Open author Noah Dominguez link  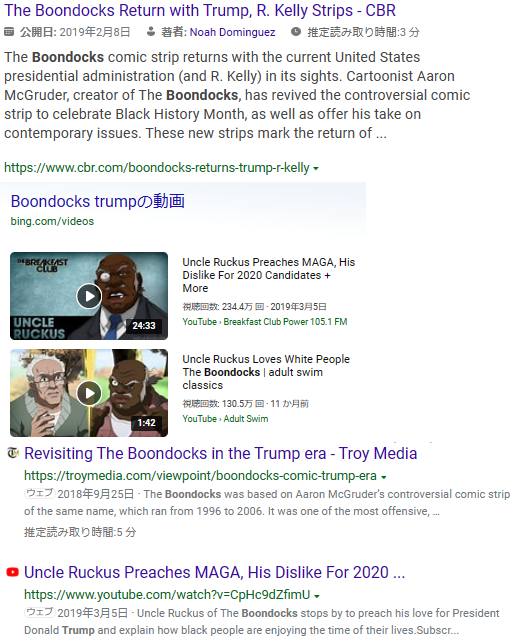[233, 32]
